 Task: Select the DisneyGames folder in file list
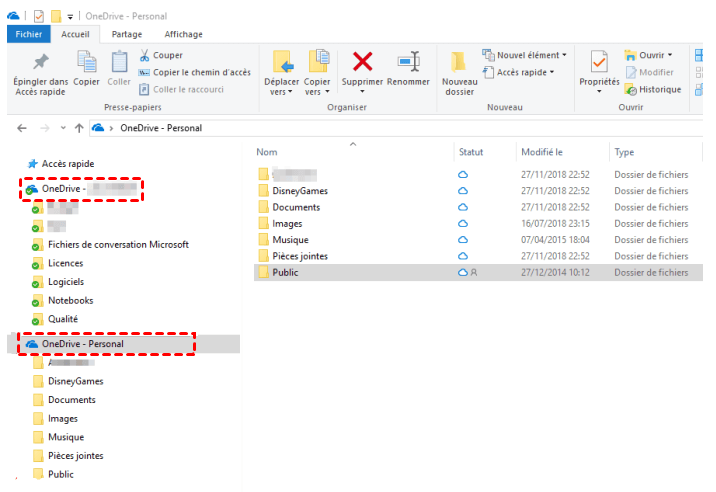(300, 191)
